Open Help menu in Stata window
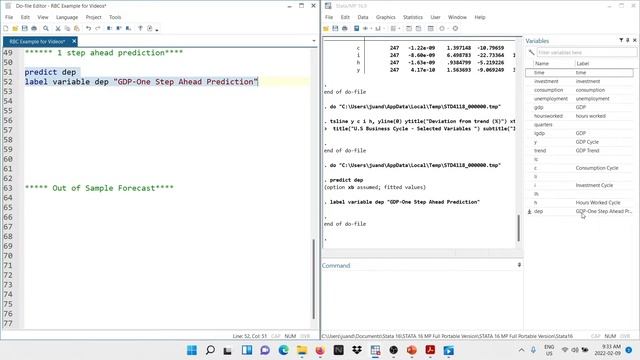Image resolution: width=640 pixels, height=360 pixels. click(x=480, y=17)
